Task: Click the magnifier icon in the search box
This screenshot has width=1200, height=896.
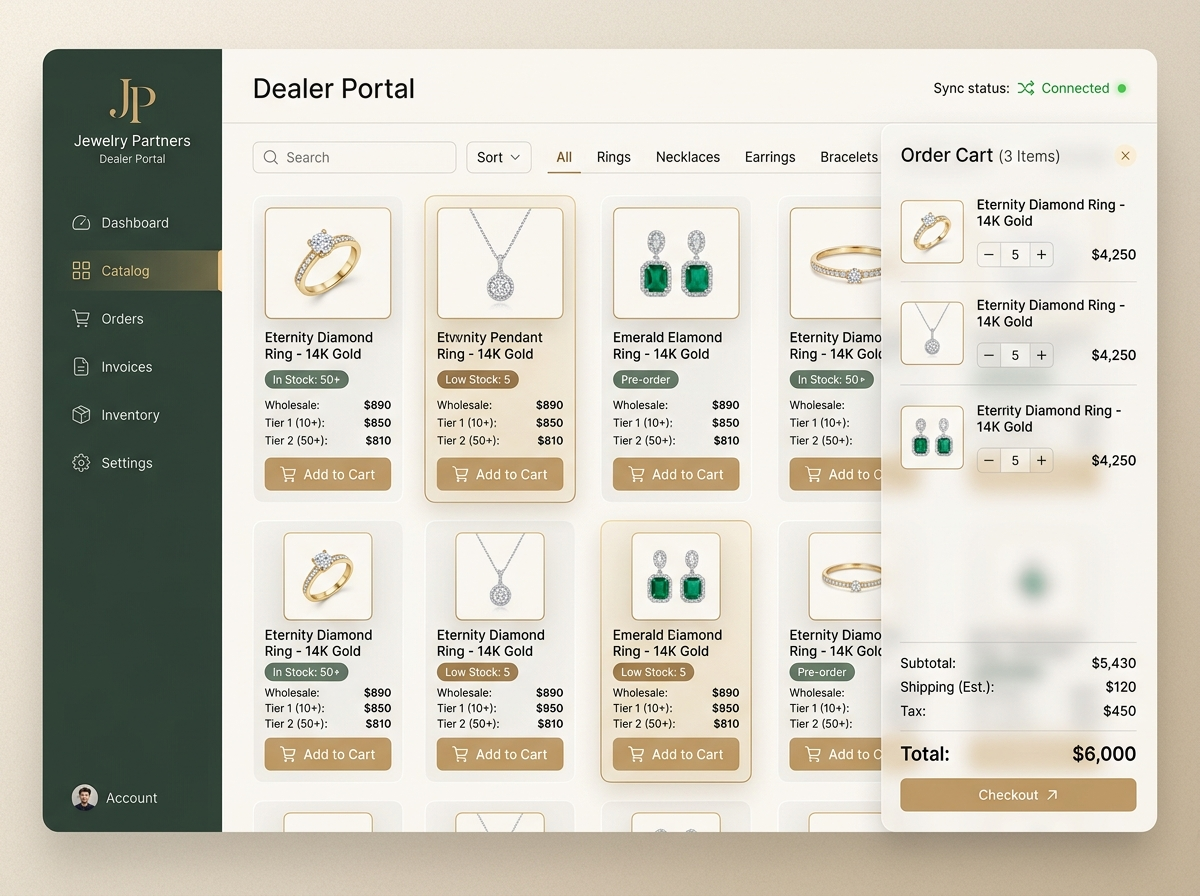Action: 270,157
